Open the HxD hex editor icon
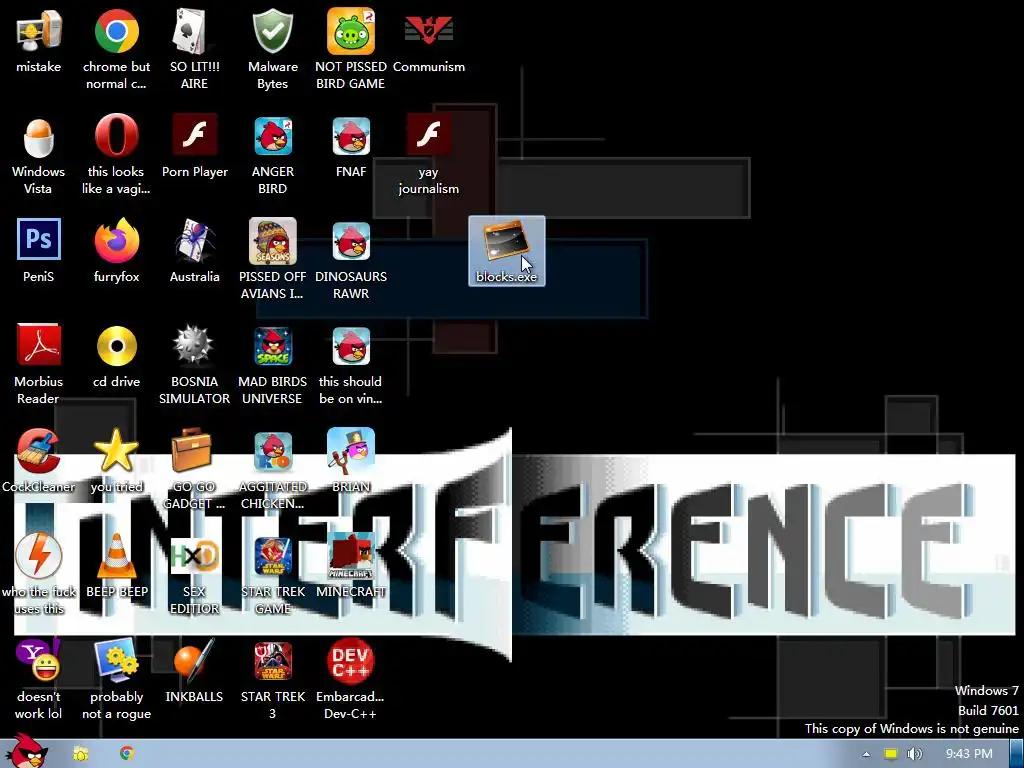 [x=194, y=556]
